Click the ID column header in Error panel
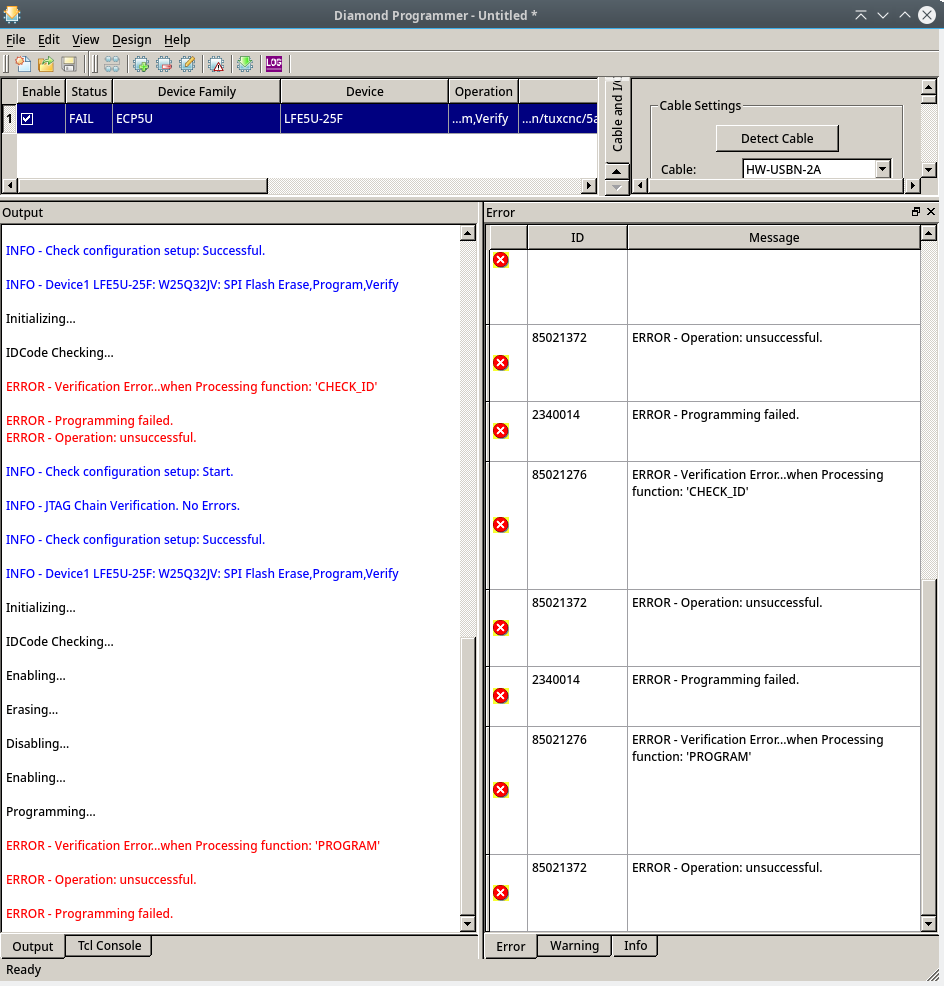 577,238
